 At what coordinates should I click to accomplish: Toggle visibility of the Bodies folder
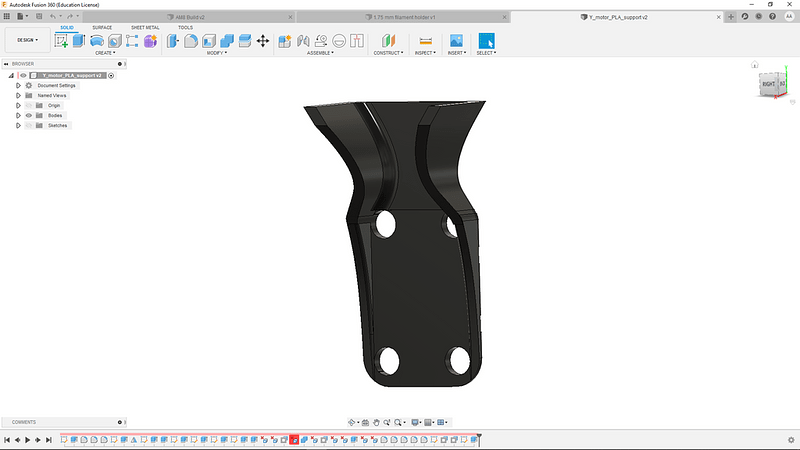tap(29, 115)
